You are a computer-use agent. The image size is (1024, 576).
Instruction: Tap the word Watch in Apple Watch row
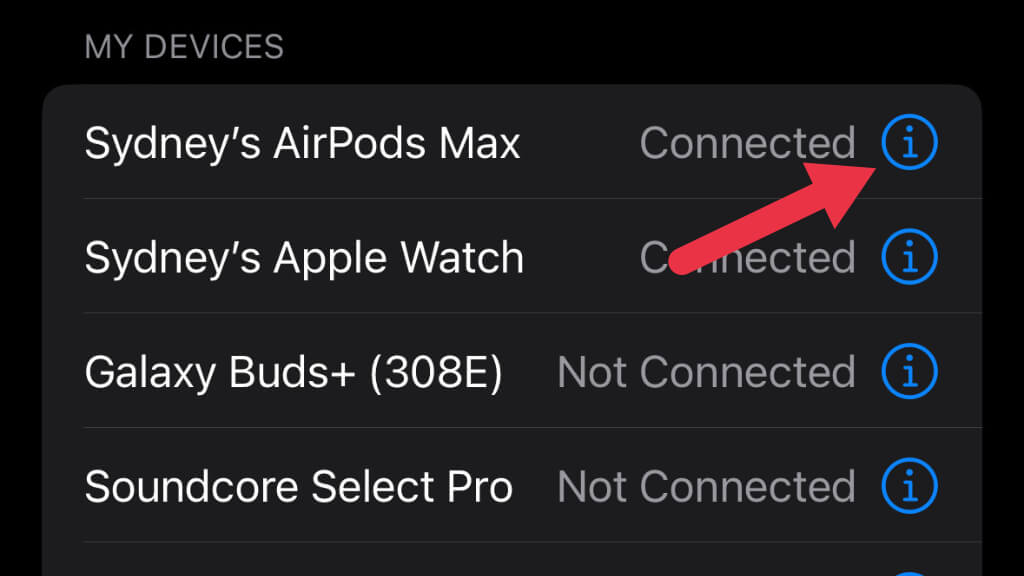462,258
